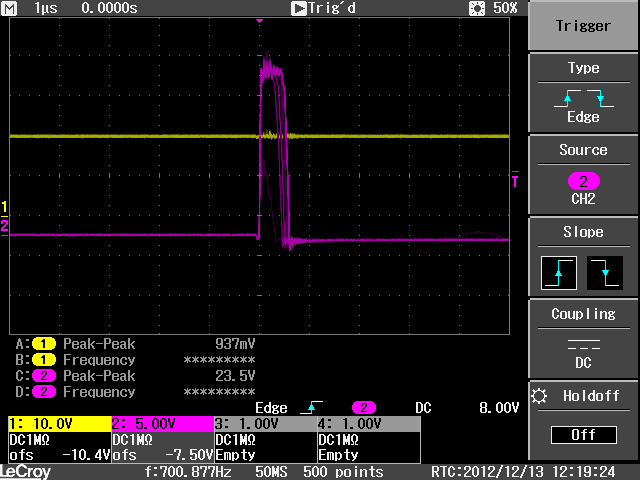Click the channel 1 offset -10.4V
The image size is (640, 480).
click(86, 455)
